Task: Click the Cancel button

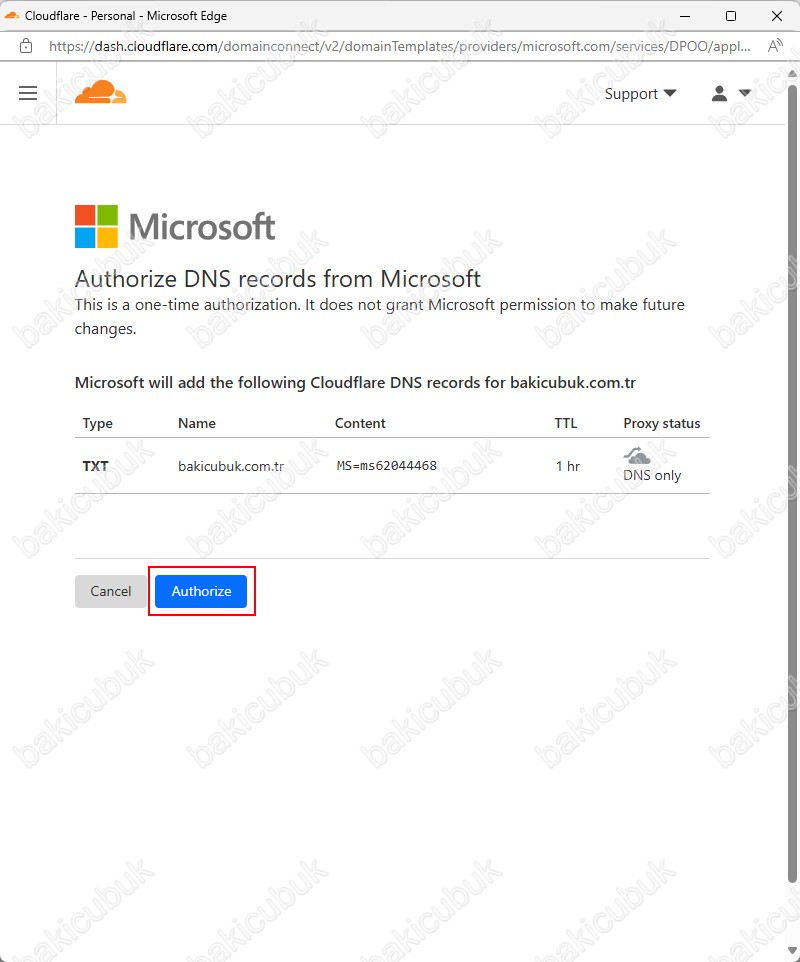Action: [110, 591]
